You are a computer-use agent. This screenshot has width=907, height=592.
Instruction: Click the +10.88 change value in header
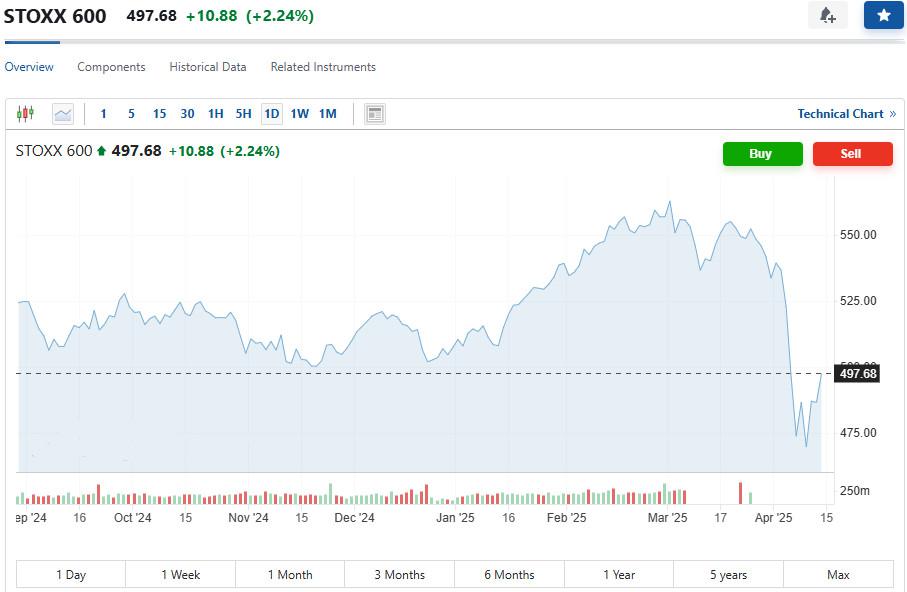point(211,16)
